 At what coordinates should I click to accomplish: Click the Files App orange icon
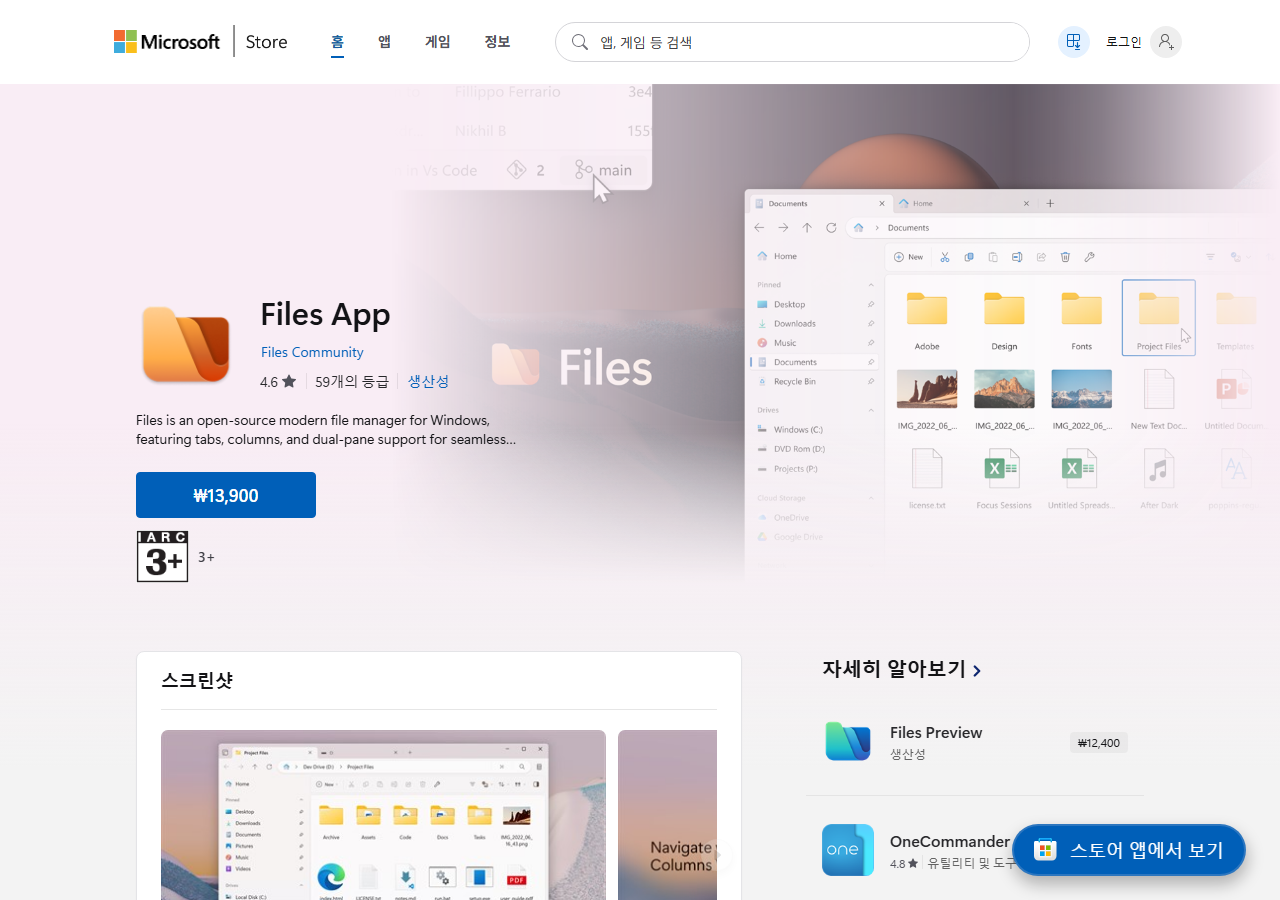point(186,345)
